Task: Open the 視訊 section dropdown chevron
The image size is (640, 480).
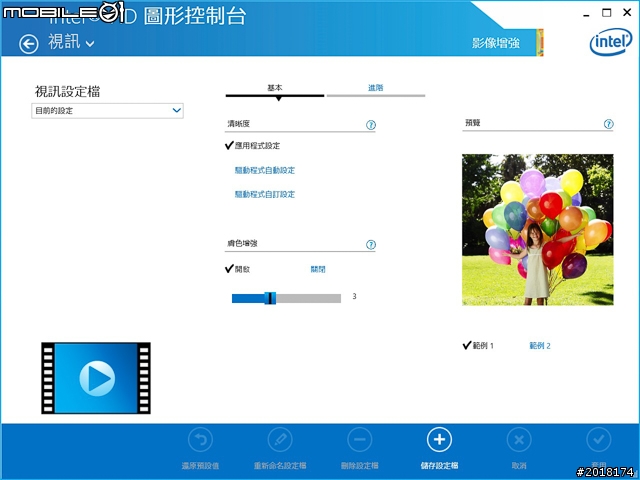Action: (x=90, y=44)
